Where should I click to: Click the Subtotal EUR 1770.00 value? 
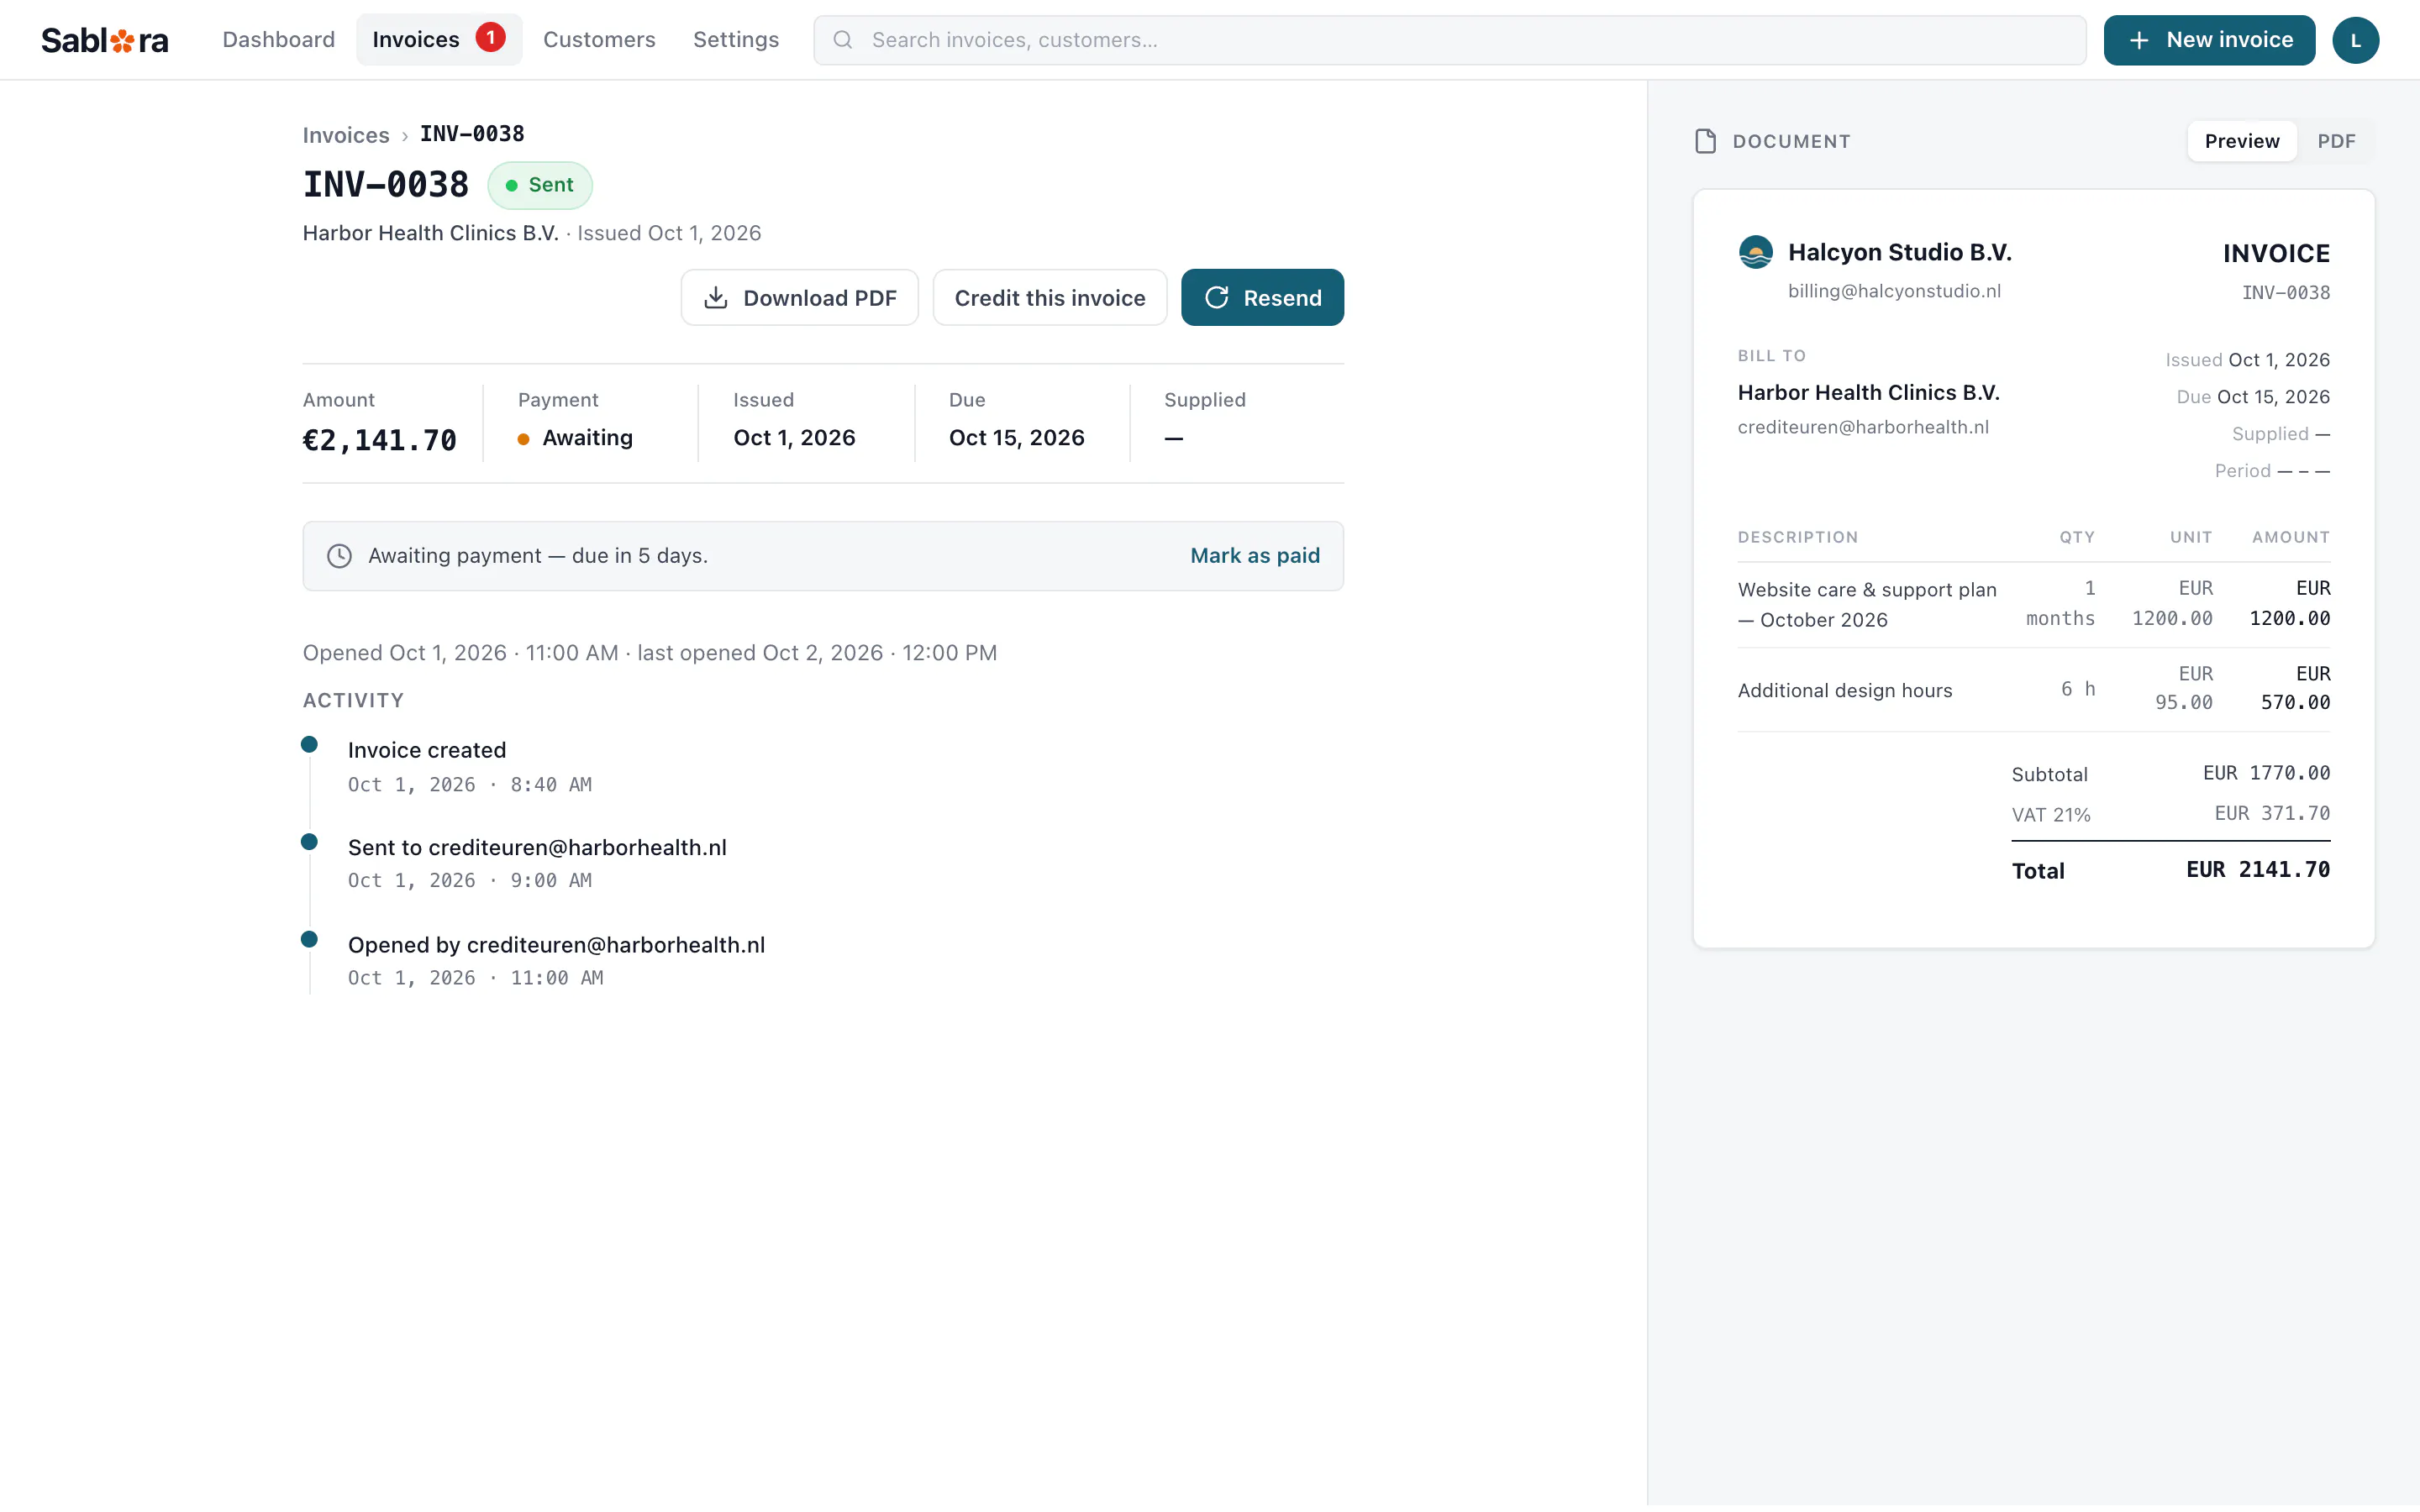tap(2266, 773)
